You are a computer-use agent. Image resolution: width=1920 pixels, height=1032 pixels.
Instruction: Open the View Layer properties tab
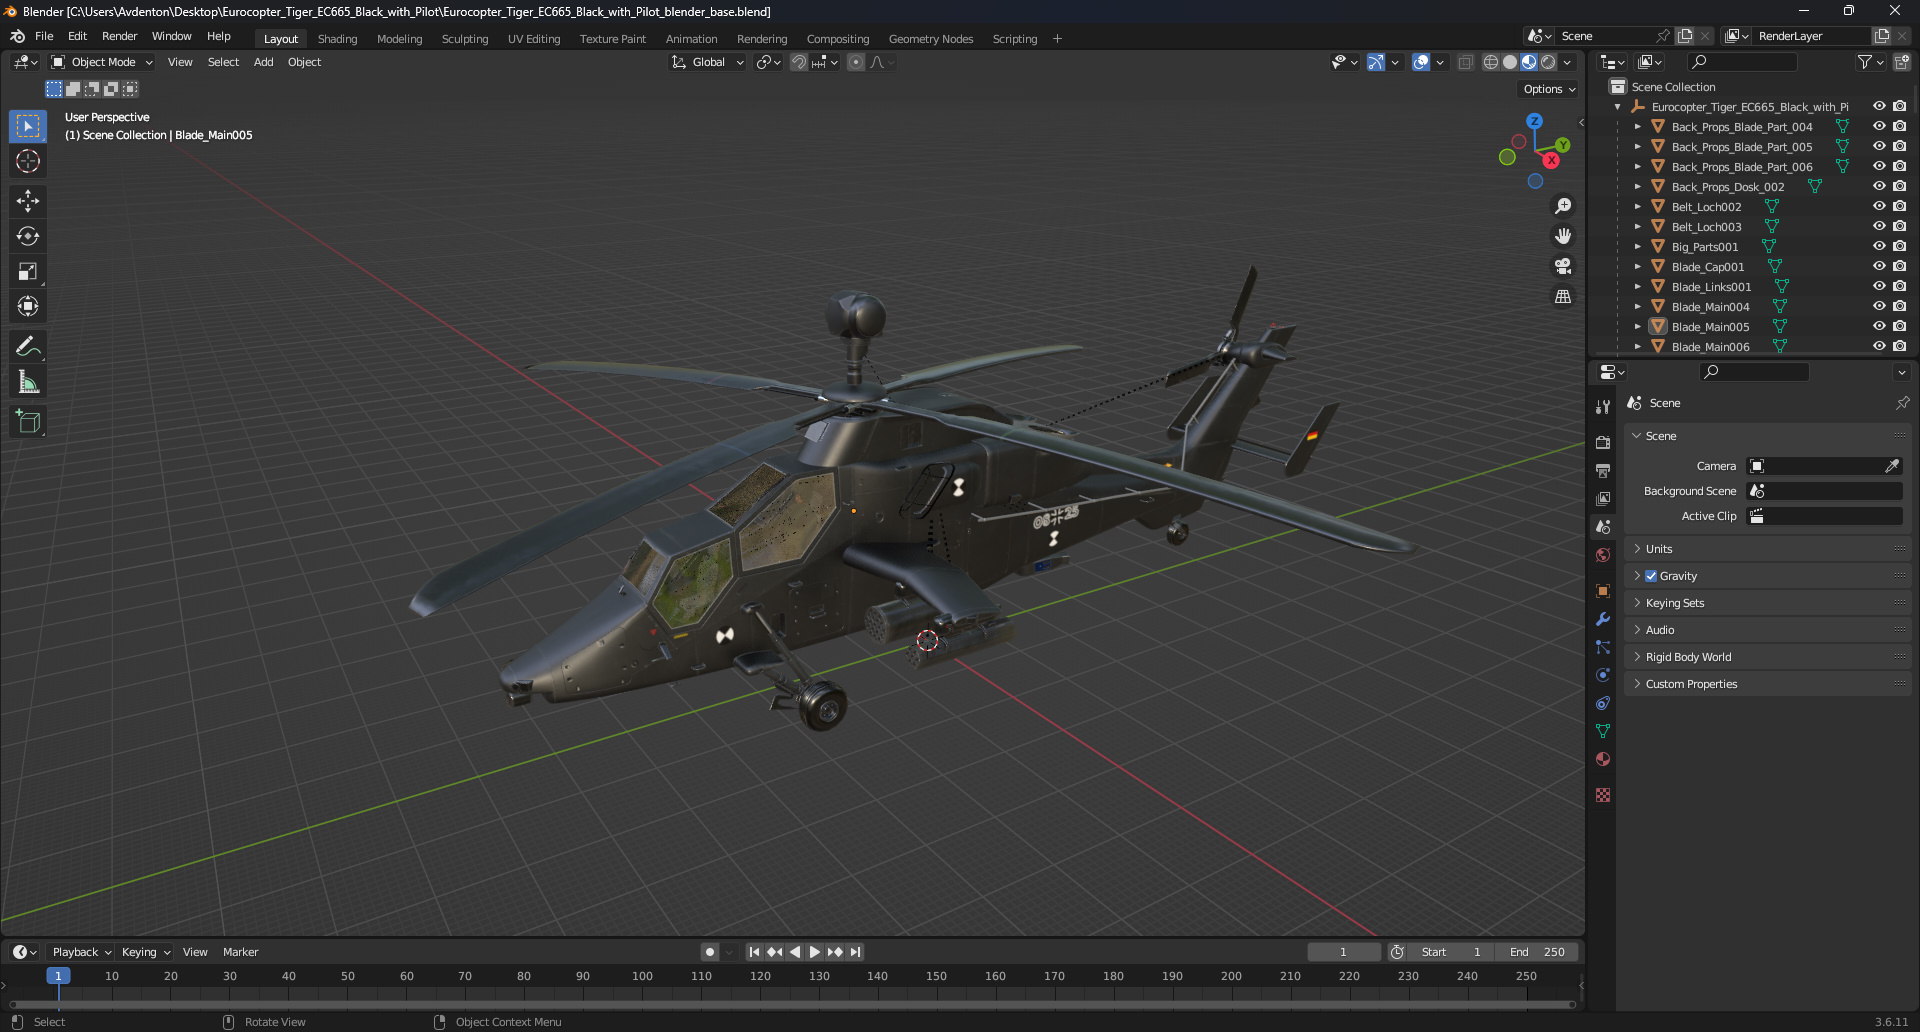click(1603, 498)
